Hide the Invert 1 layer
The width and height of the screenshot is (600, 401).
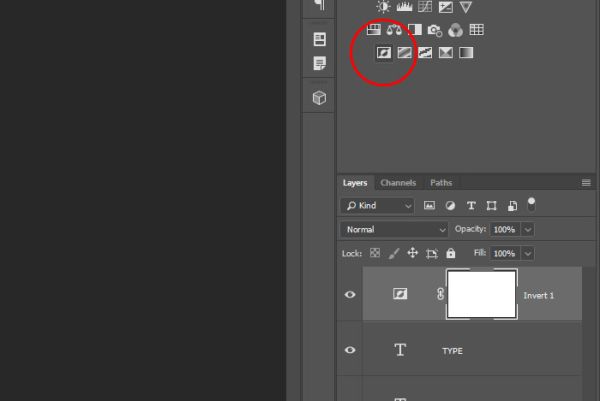(x=350, y=294)
